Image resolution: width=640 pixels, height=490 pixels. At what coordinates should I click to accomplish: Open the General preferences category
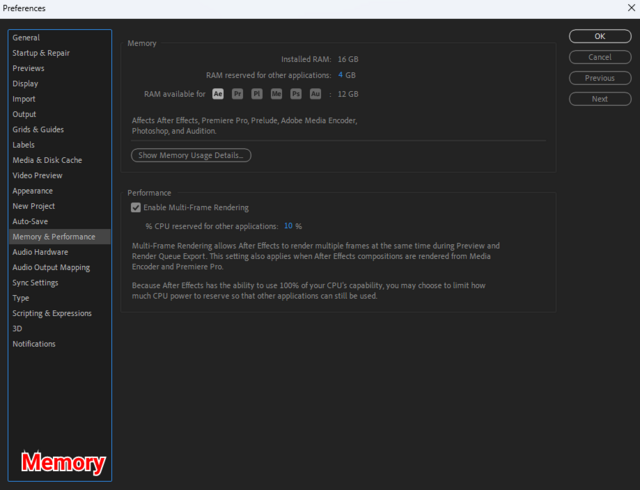[x=26, y=38]
